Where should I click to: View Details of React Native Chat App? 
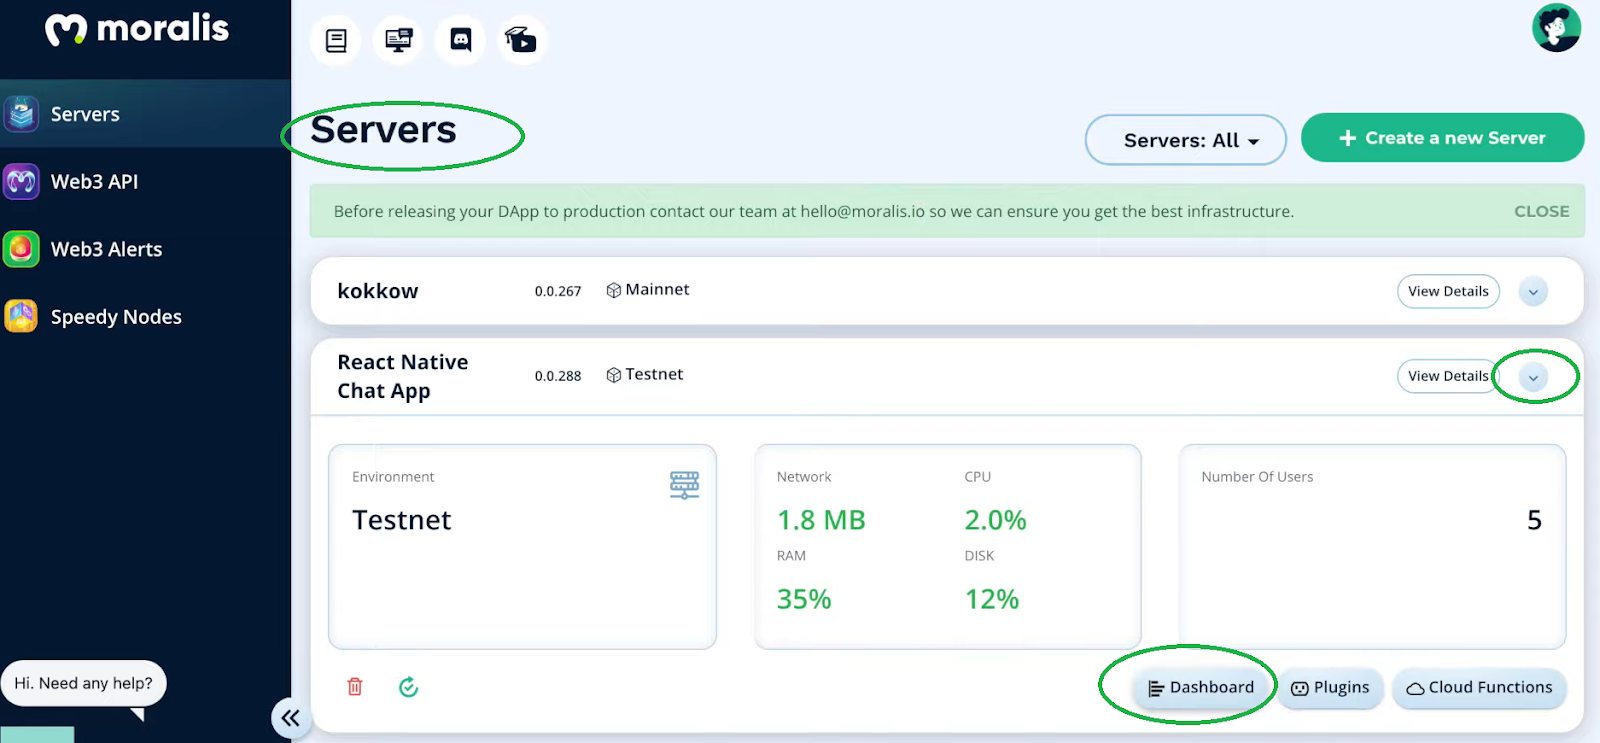[x=1448, y=376]
